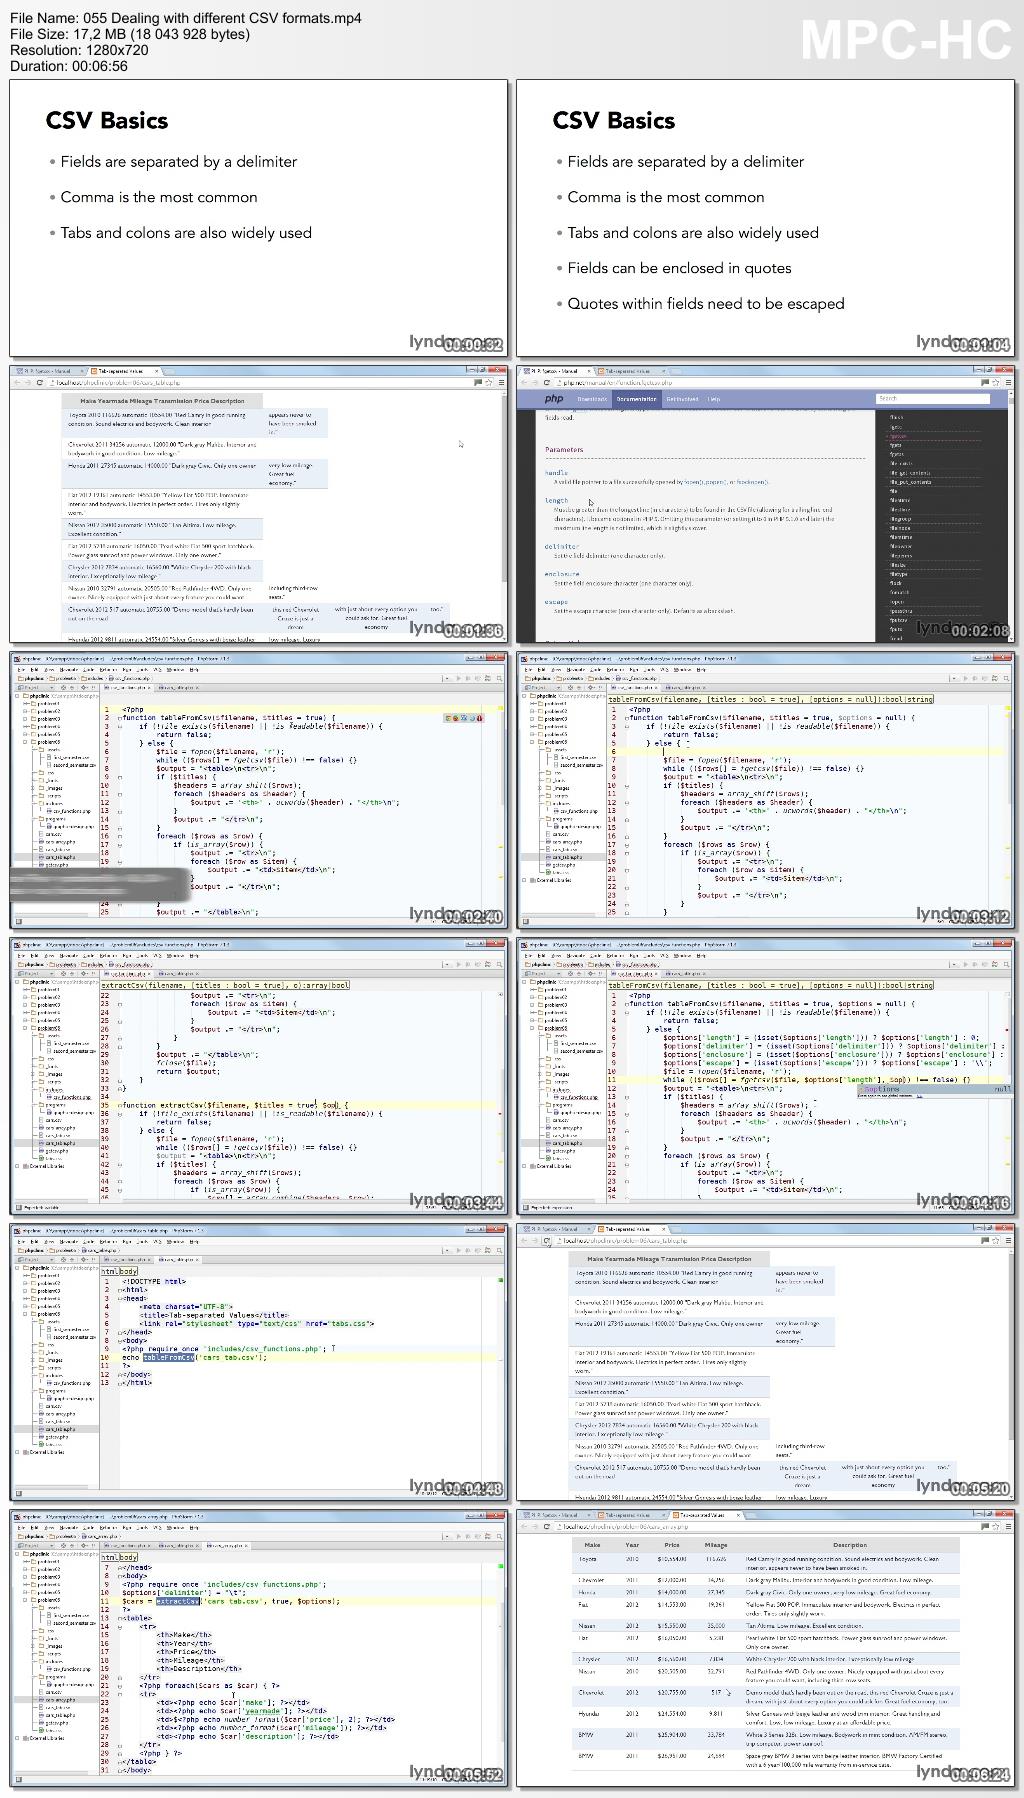Open the five-bullet CSV Basics frame at 00:01:04
1024x1798 pixels.
click(x=766, y=218)
